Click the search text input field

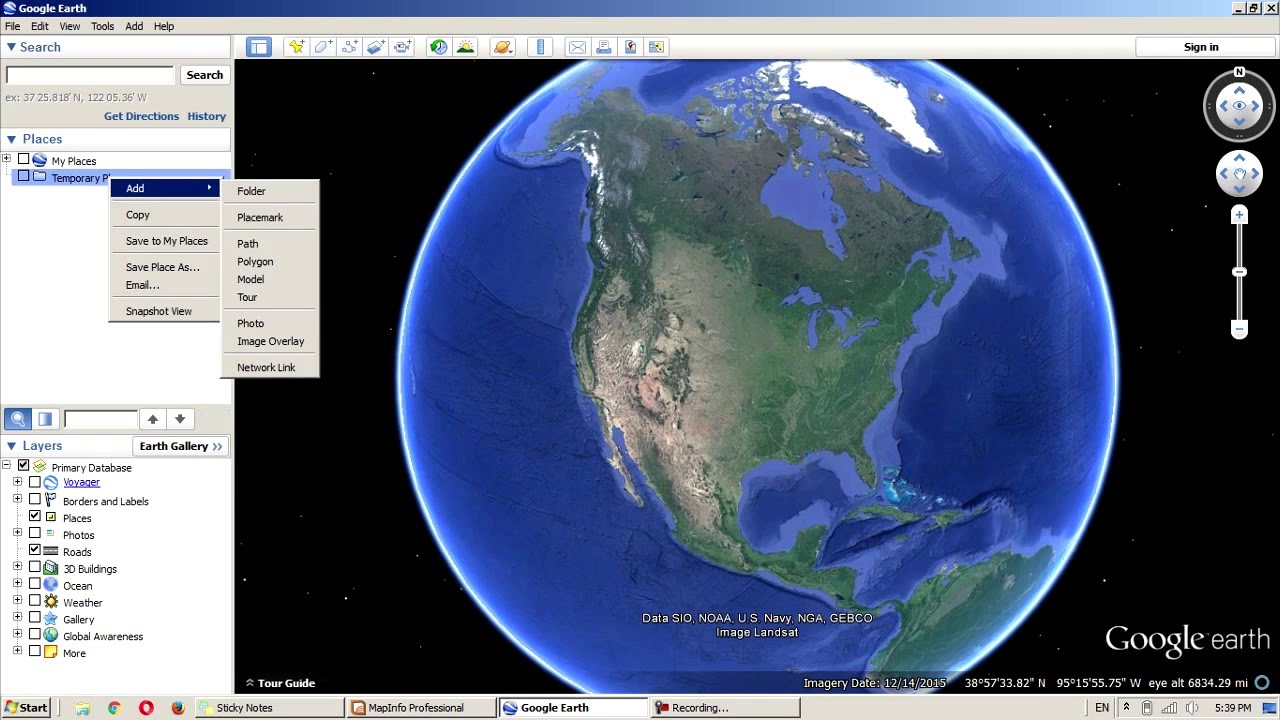click(90, 75)
